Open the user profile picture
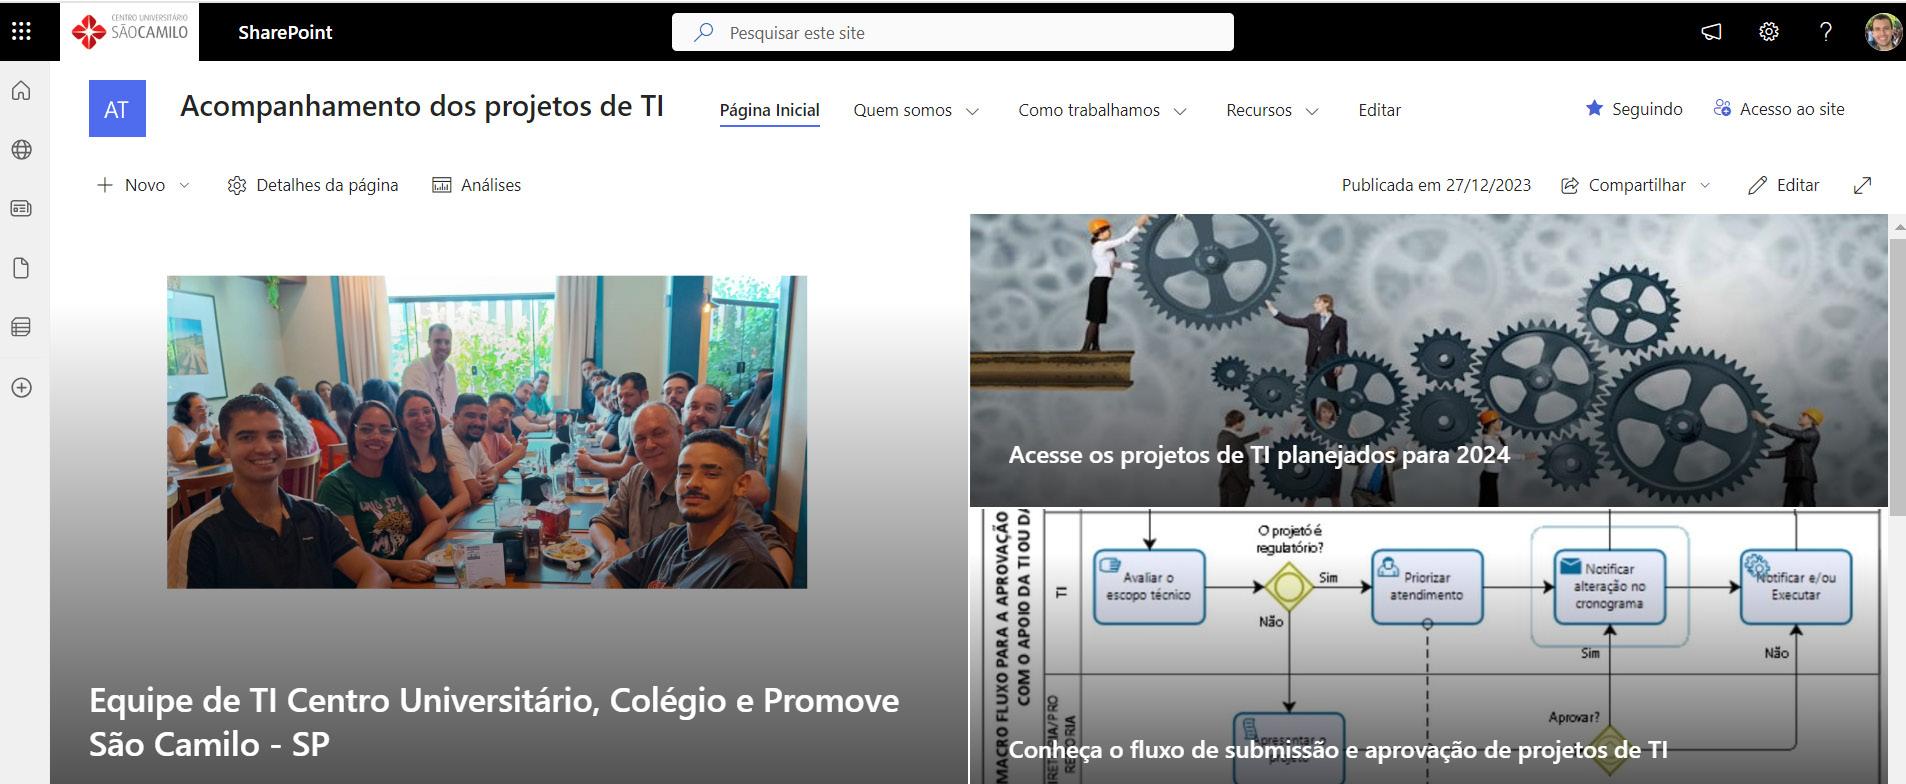Screen dimensions: 1906x784 coord(1883,32)
